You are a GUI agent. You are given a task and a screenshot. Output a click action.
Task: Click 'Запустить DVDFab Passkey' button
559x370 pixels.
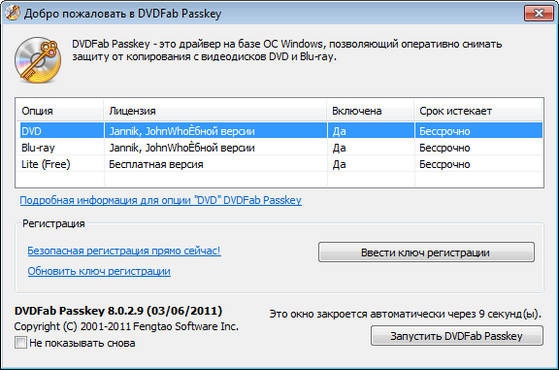pos(457,336)
